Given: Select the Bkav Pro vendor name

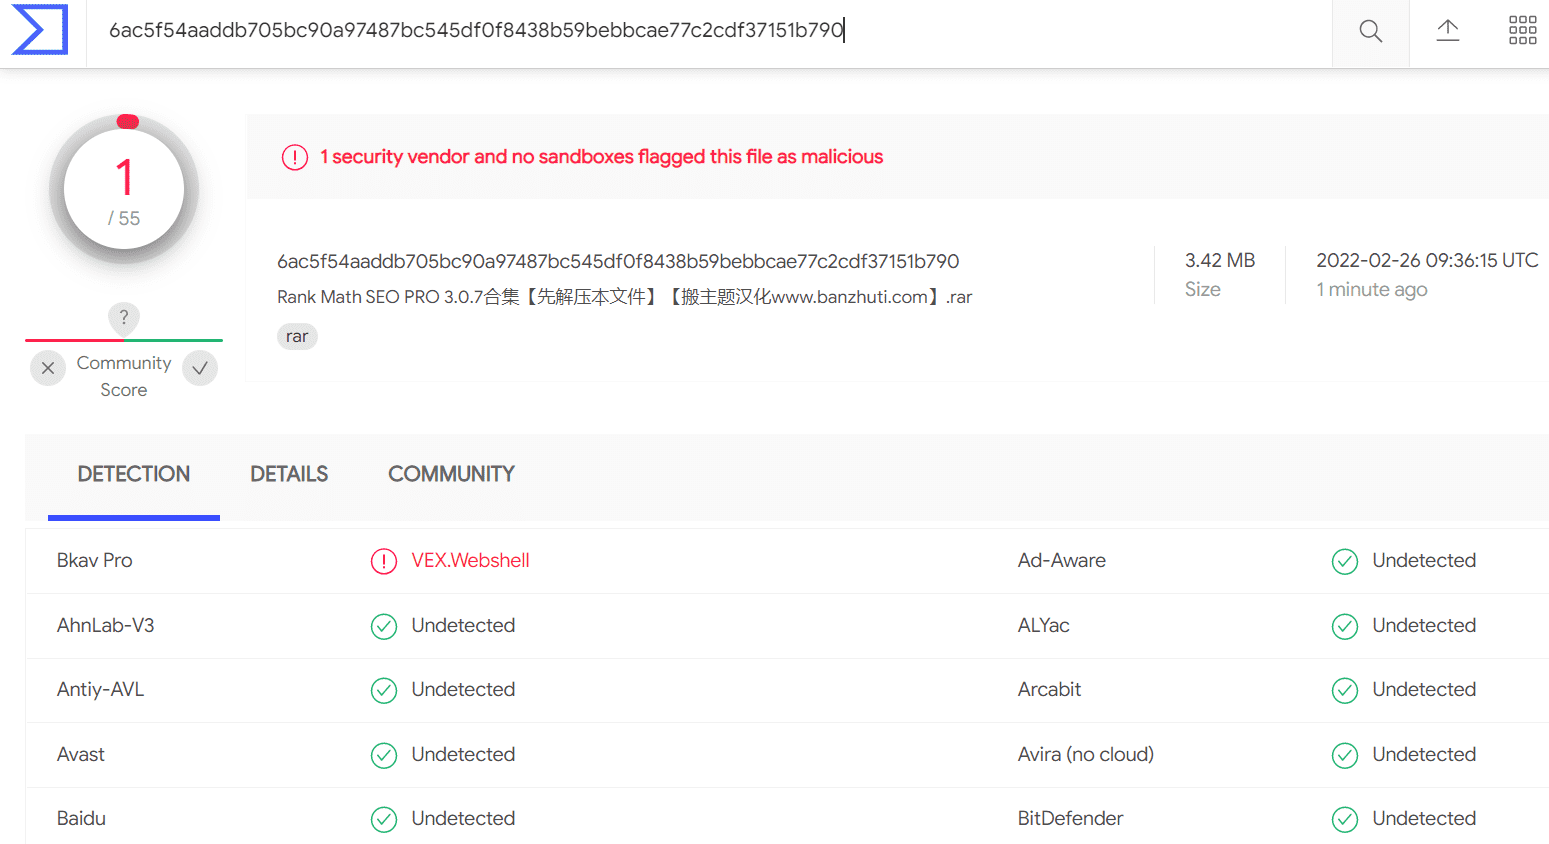Looking at the screenshot, I should coord(95,561).
